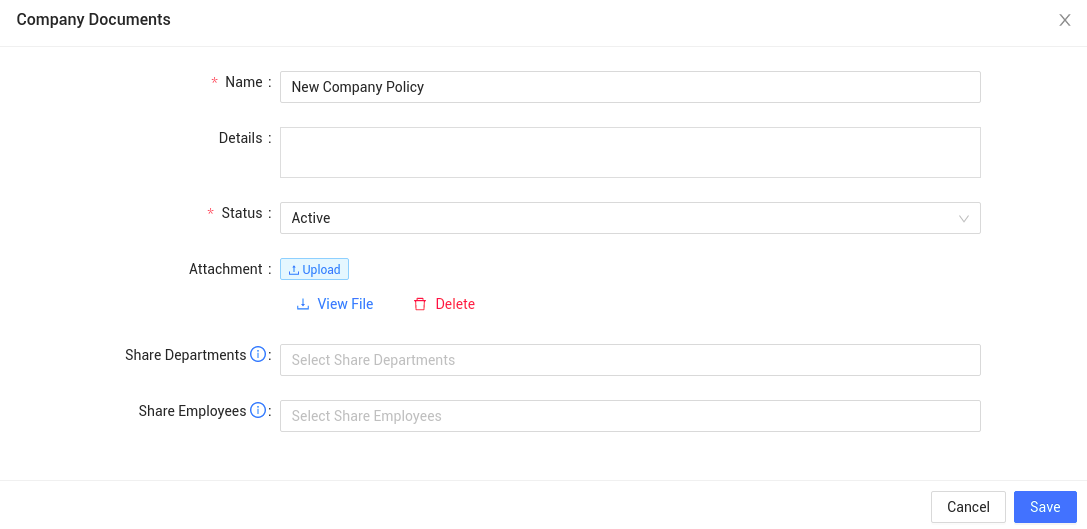Click the Attachment field label
Screen dimensions: 1087x529
pos(225,269)
